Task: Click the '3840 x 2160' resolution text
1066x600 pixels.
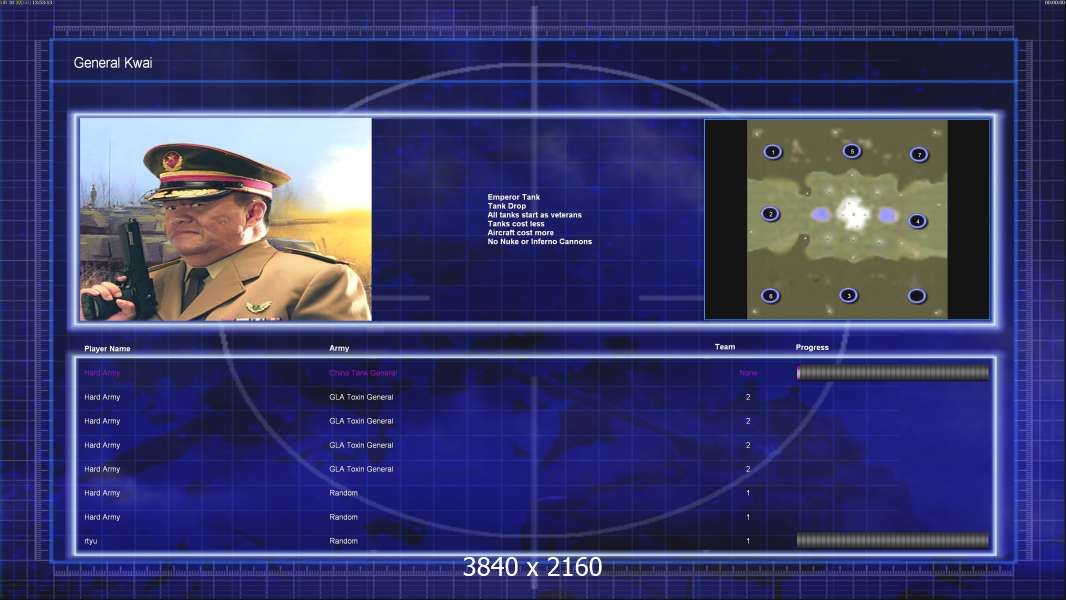Action: tap(532, 567)
